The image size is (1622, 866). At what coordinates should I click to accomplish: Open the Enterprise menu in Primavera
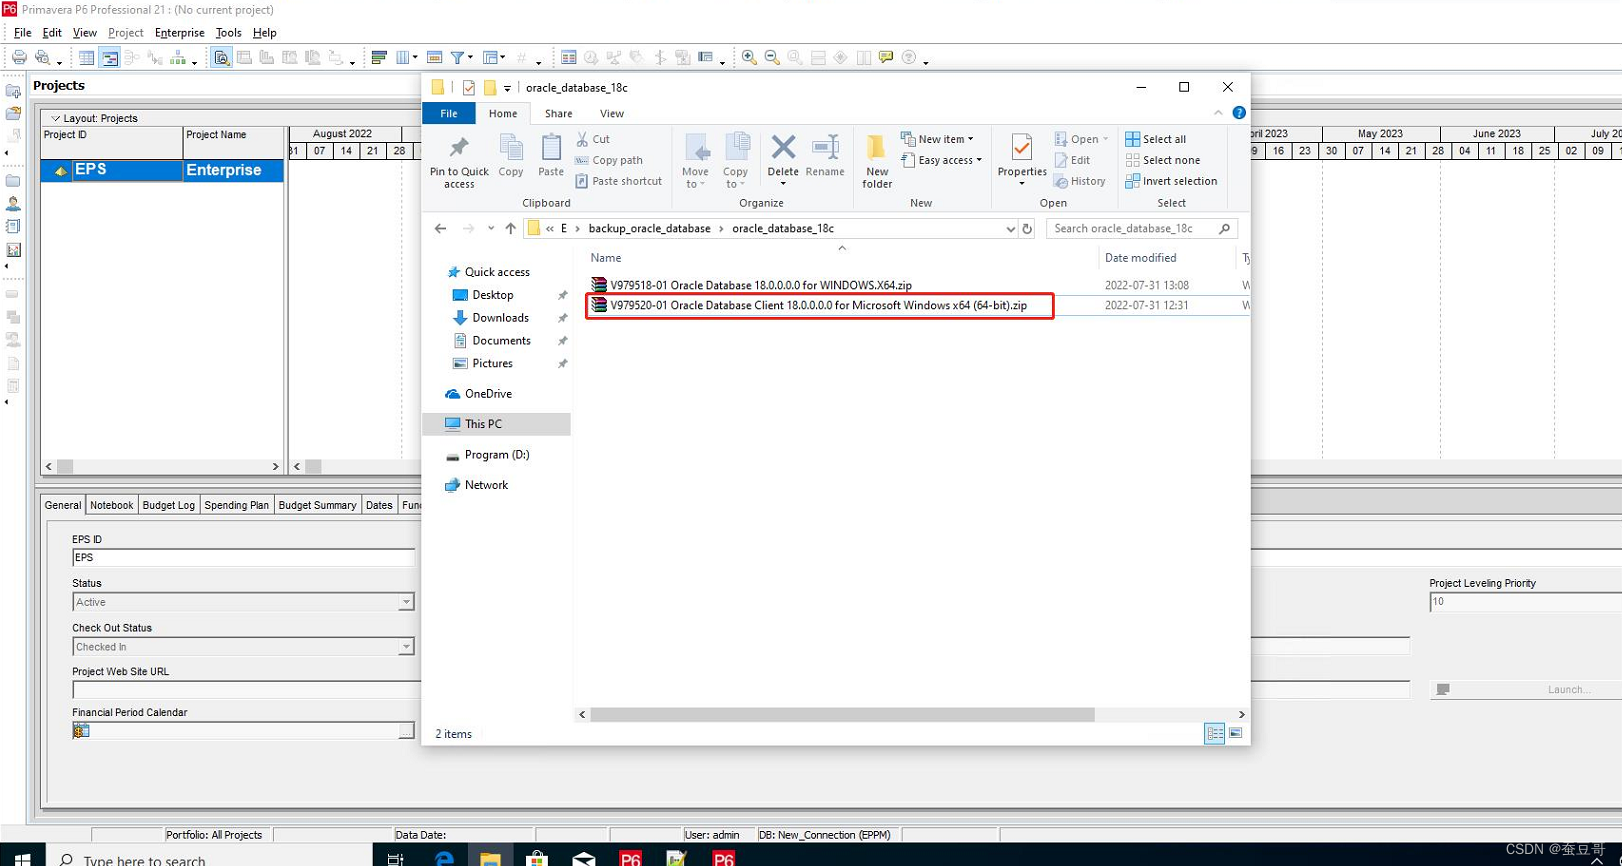[179, 33]
